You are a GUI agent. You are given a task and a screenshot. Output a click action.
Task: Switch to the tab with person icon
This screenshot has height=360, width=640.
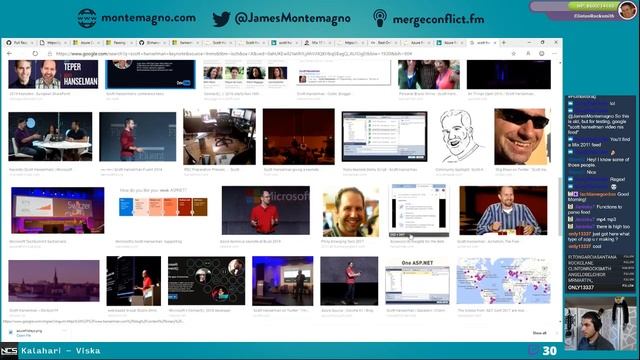pos(317,42)
